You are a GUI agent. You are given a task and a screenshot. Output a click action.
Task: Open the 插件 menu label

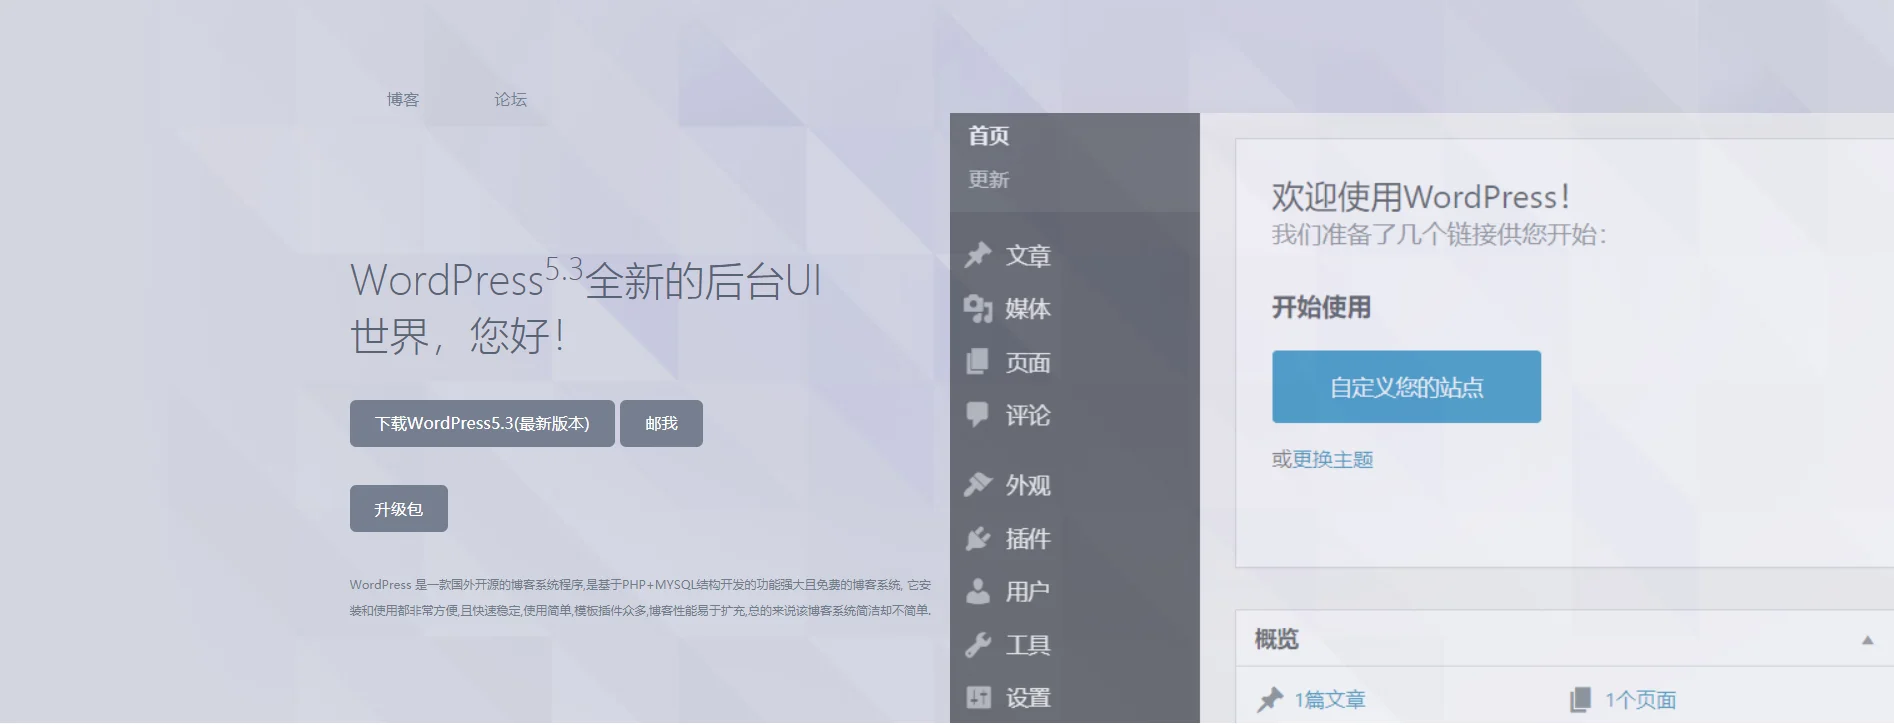click(x=1028, y=539)
